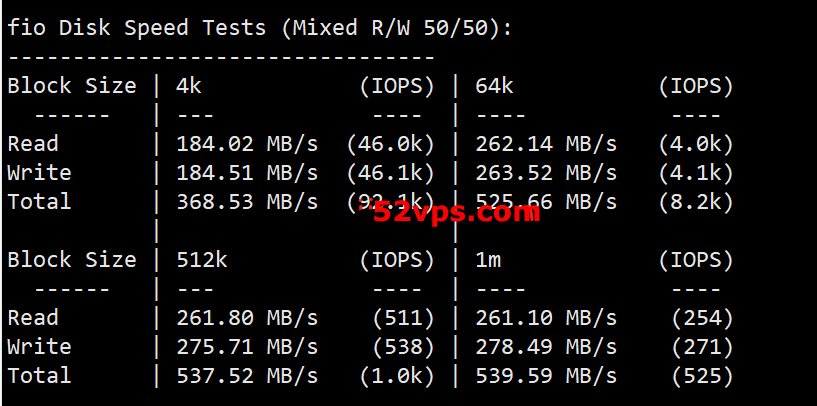
Task: Click the 4k total 368.53 MB/s value
Action: [247, 201]
